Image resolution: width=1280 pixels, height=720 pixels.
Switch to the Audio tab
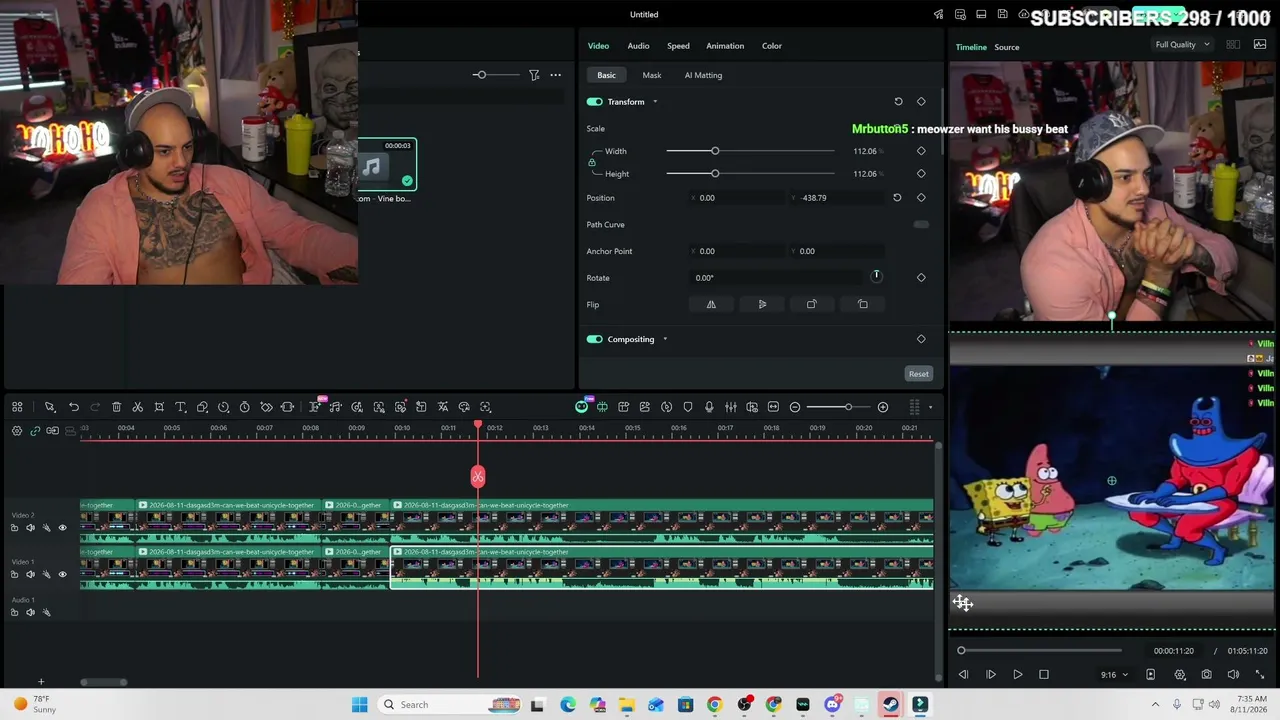pyautogui.click(x=638, y=46)
